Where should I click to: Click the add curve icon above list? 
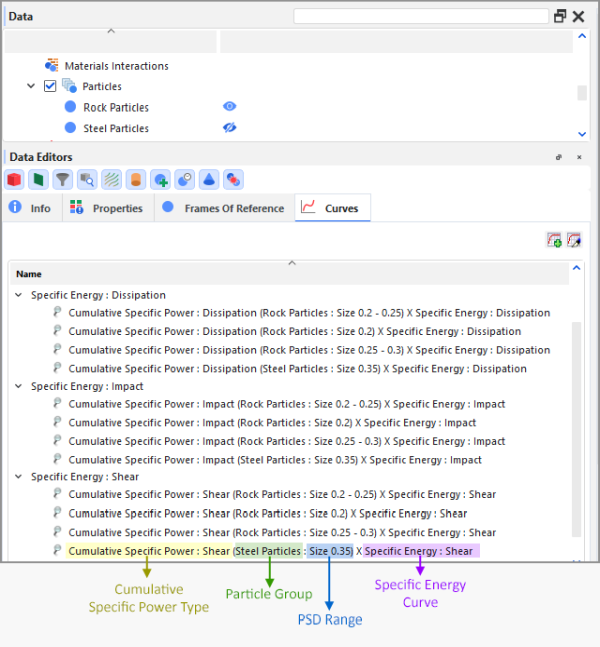pos(554,240)
